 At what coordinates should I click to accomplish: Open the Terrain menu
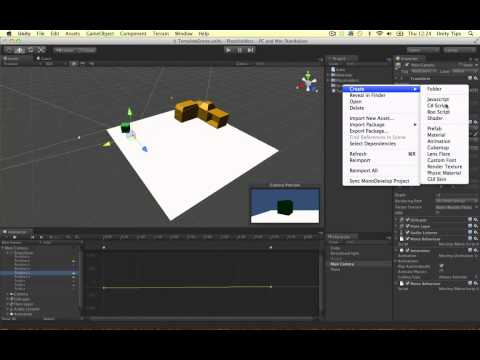[161, 34]
